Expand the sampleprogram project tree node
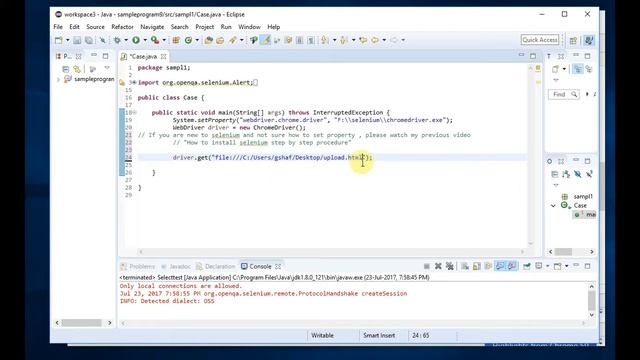 (x=58, y=80)
